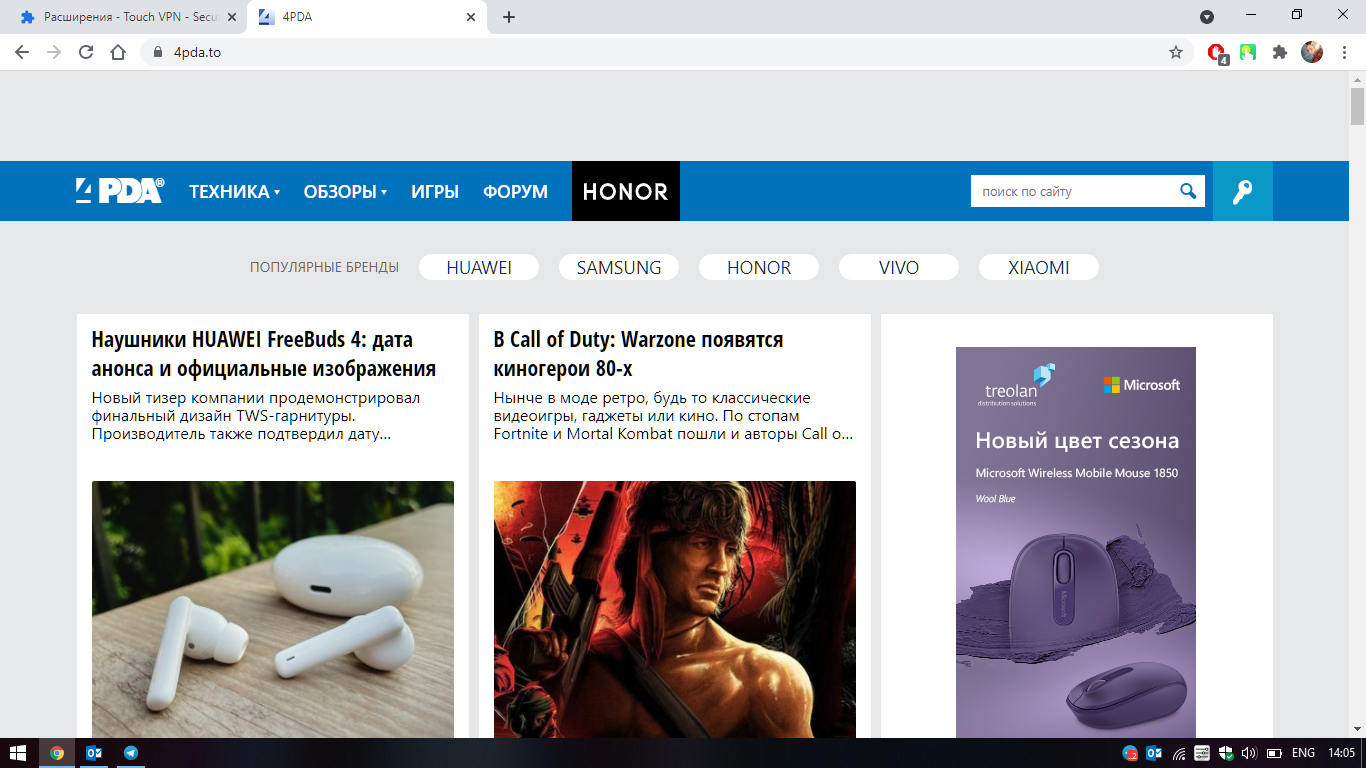Click the browser forward arrow
The image size is (1366, 768).
pos(54,52)
